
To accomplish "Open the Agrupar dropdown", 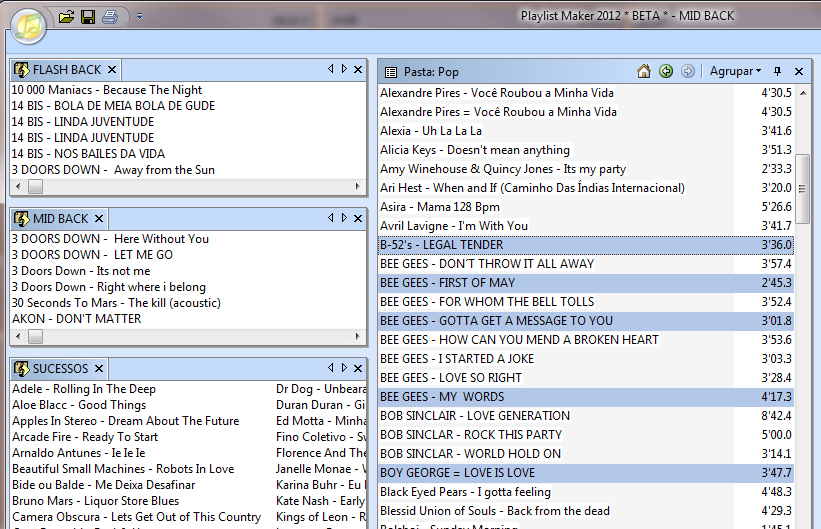I will coord(735,71).
